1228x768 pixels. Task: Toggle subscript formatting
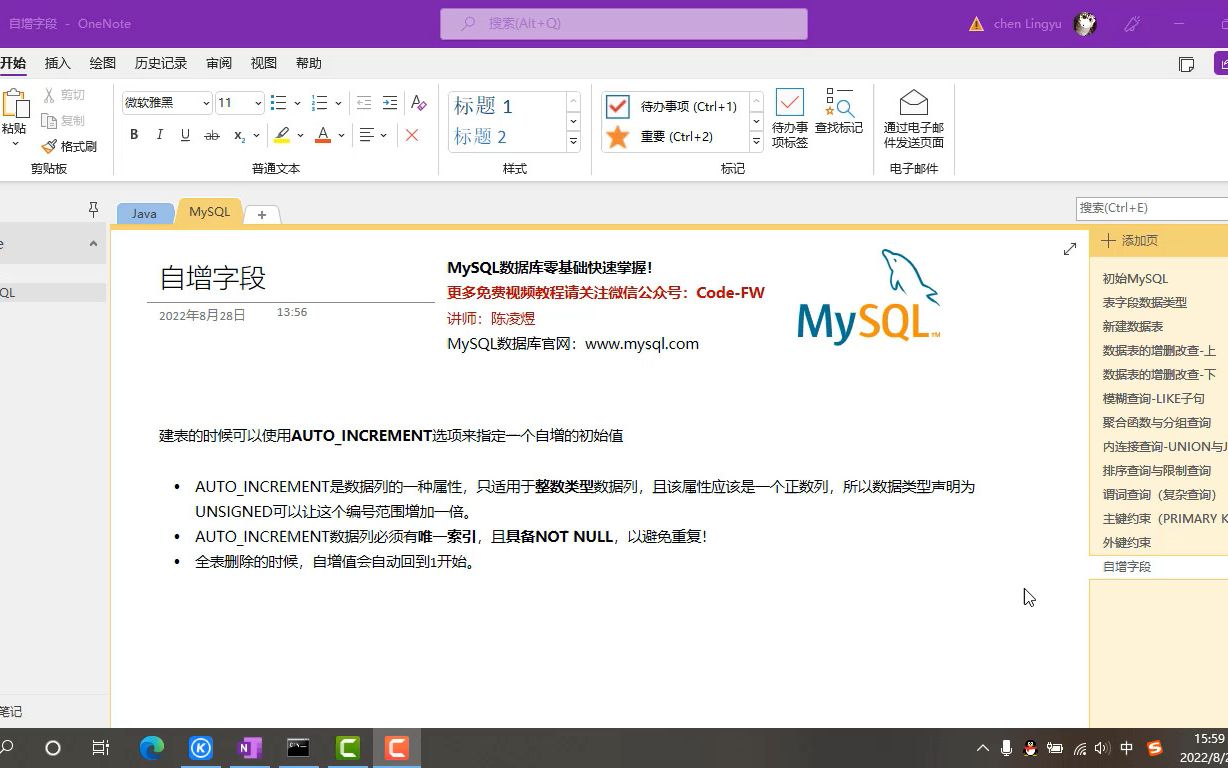[239, 135]
